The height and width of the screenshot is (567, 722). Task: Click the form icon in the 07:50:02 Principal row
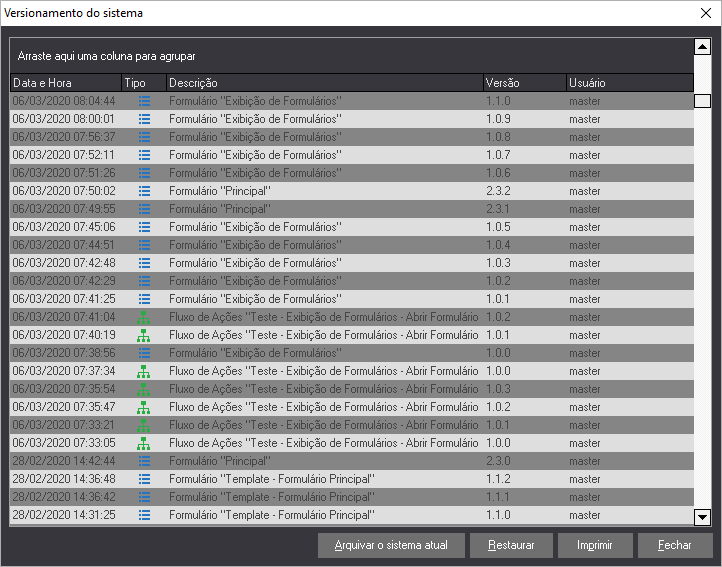(x=144, y=191)
